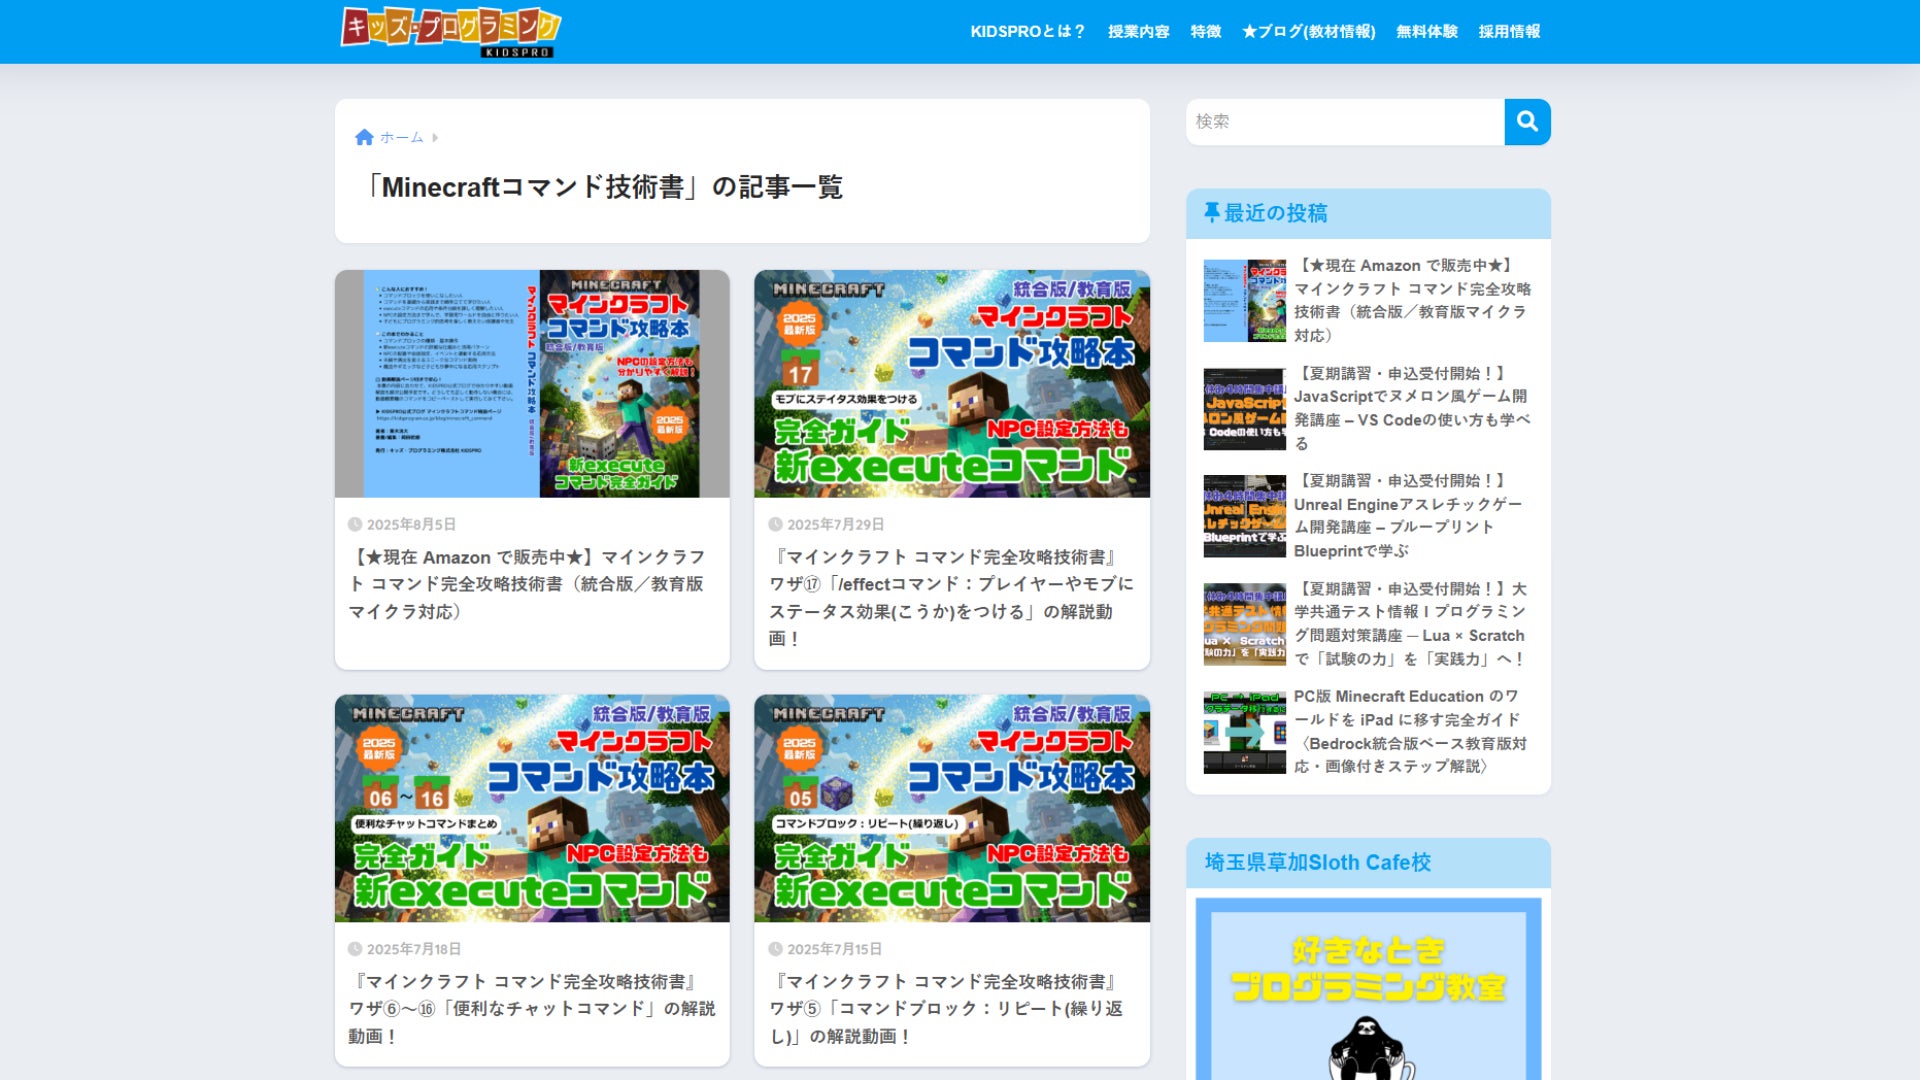Image resolution: width=1920 pixels, height=1080 pixels.
Task: Open the thumbnail for ワザ05 command block article
Action: (952, 808)
